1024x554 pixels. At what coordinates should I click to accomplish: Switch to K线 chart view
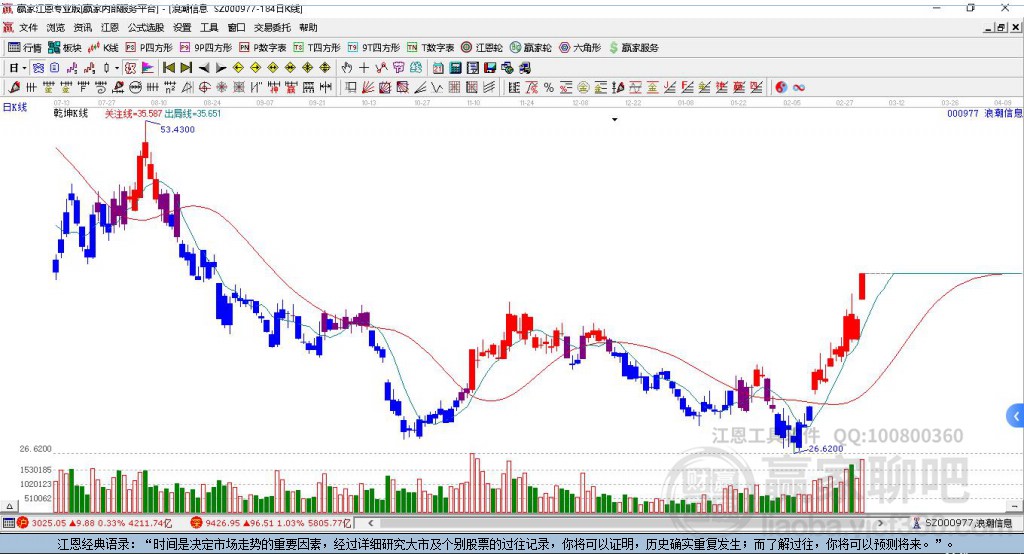[103, 48]
